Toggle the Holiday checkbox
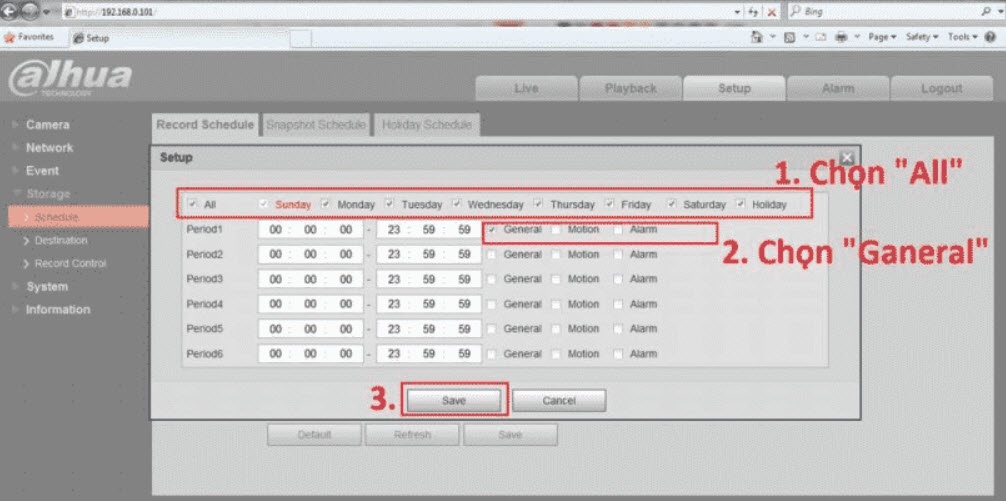The height and width of the screenshot is (501, 1006). pyautogui.click(x=741, y=204)
